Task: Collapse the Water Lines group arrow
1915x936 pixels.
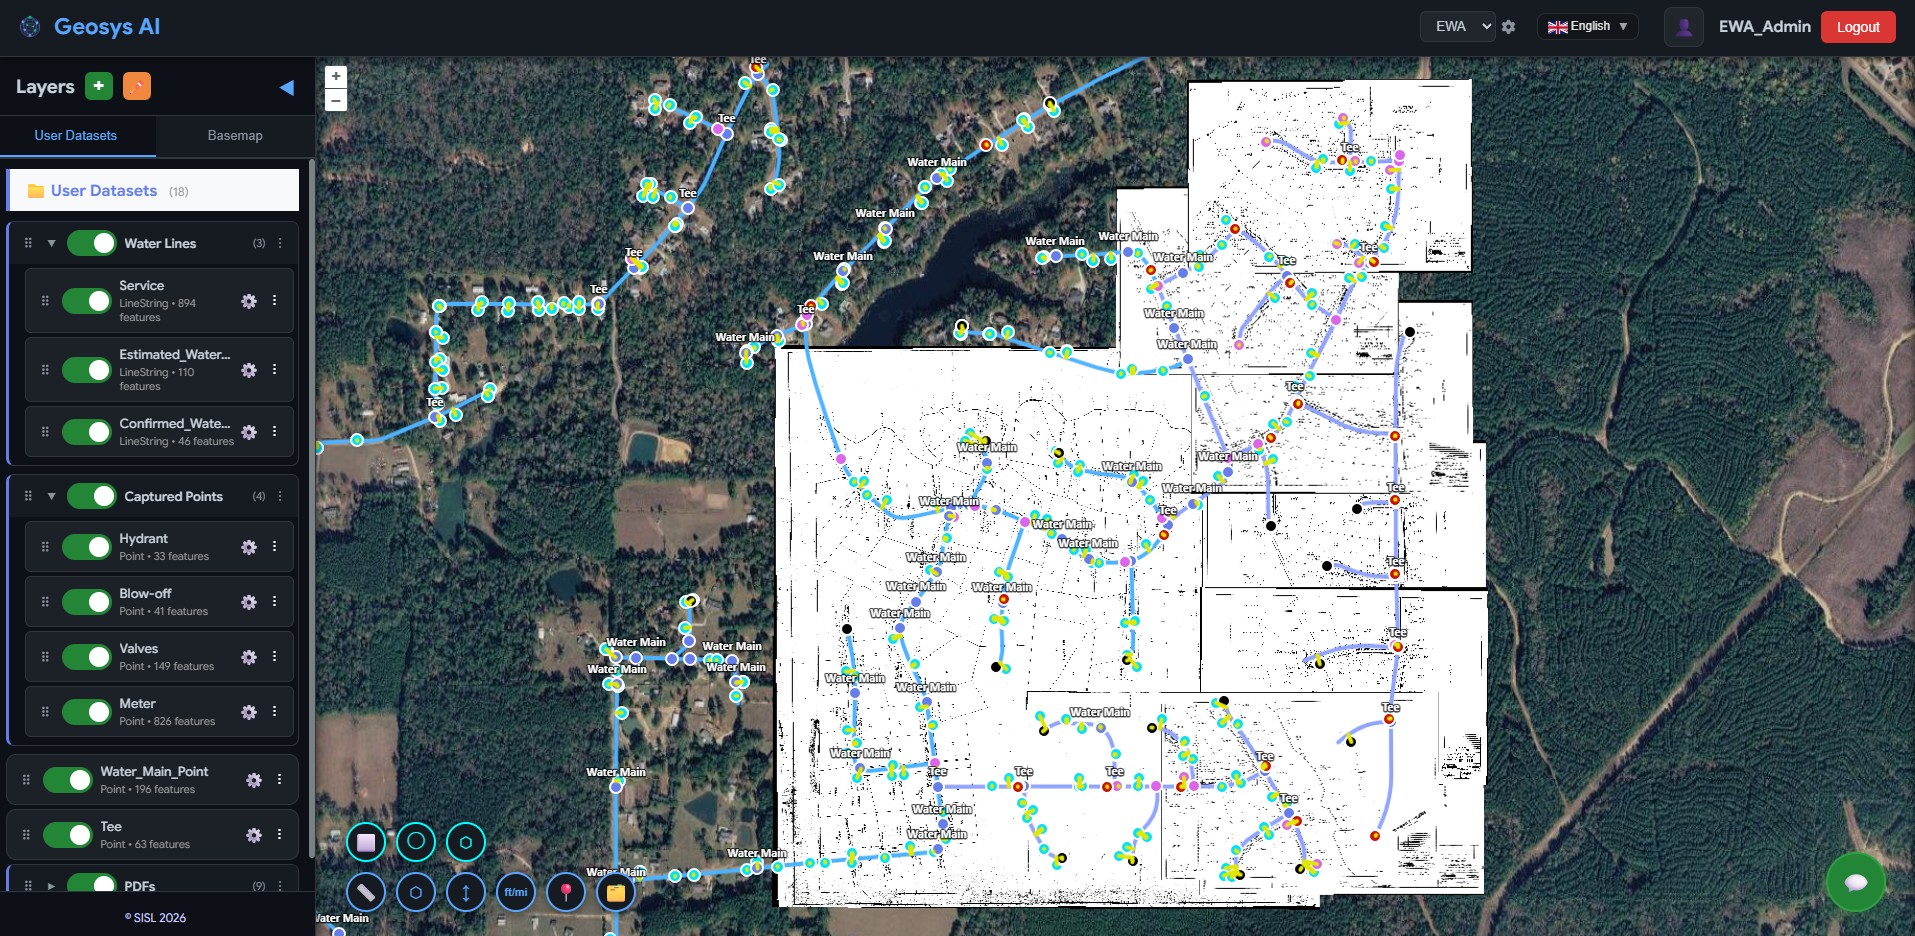Action: pyautogui.click(x=51, y=243)
